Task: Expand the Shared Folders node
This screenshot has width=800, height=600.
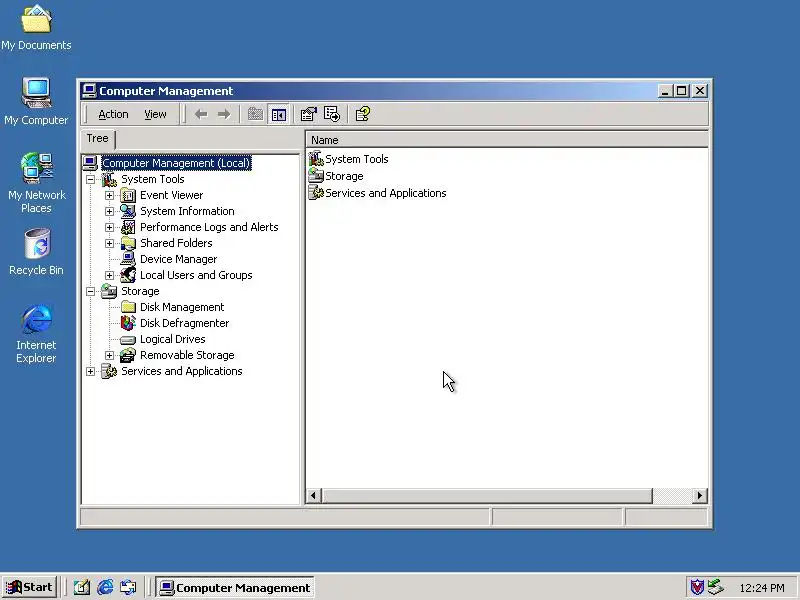Action: 109,243
